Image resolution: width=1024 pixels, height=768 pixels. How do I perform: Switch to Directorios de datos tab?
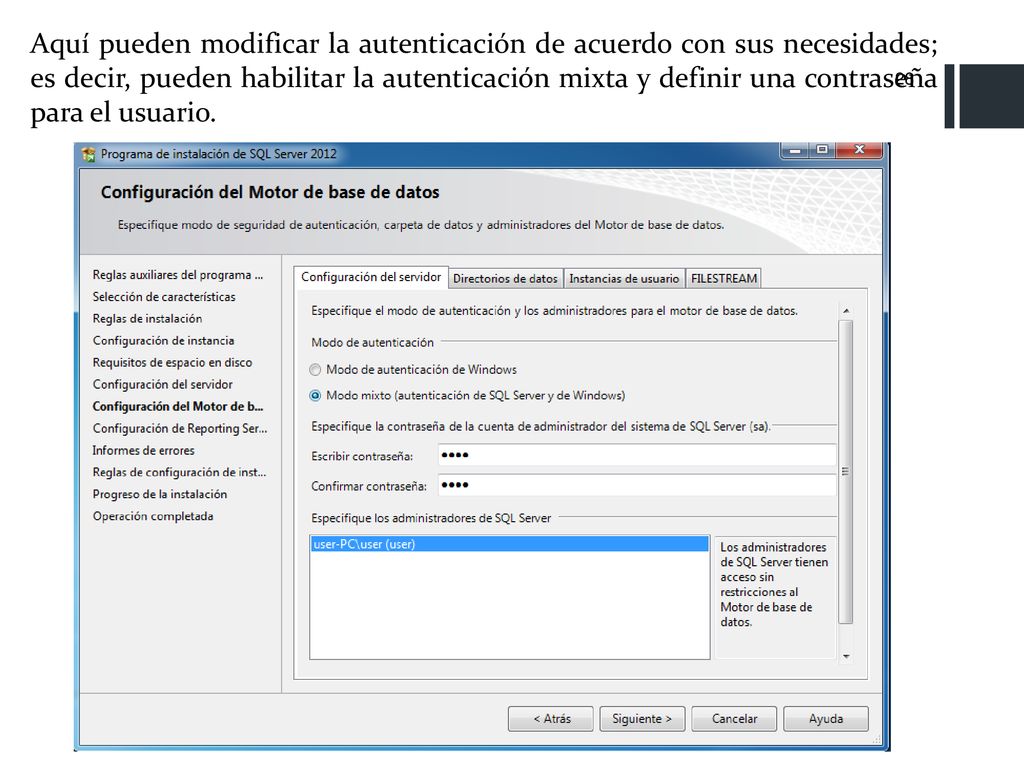coord(505,279)
